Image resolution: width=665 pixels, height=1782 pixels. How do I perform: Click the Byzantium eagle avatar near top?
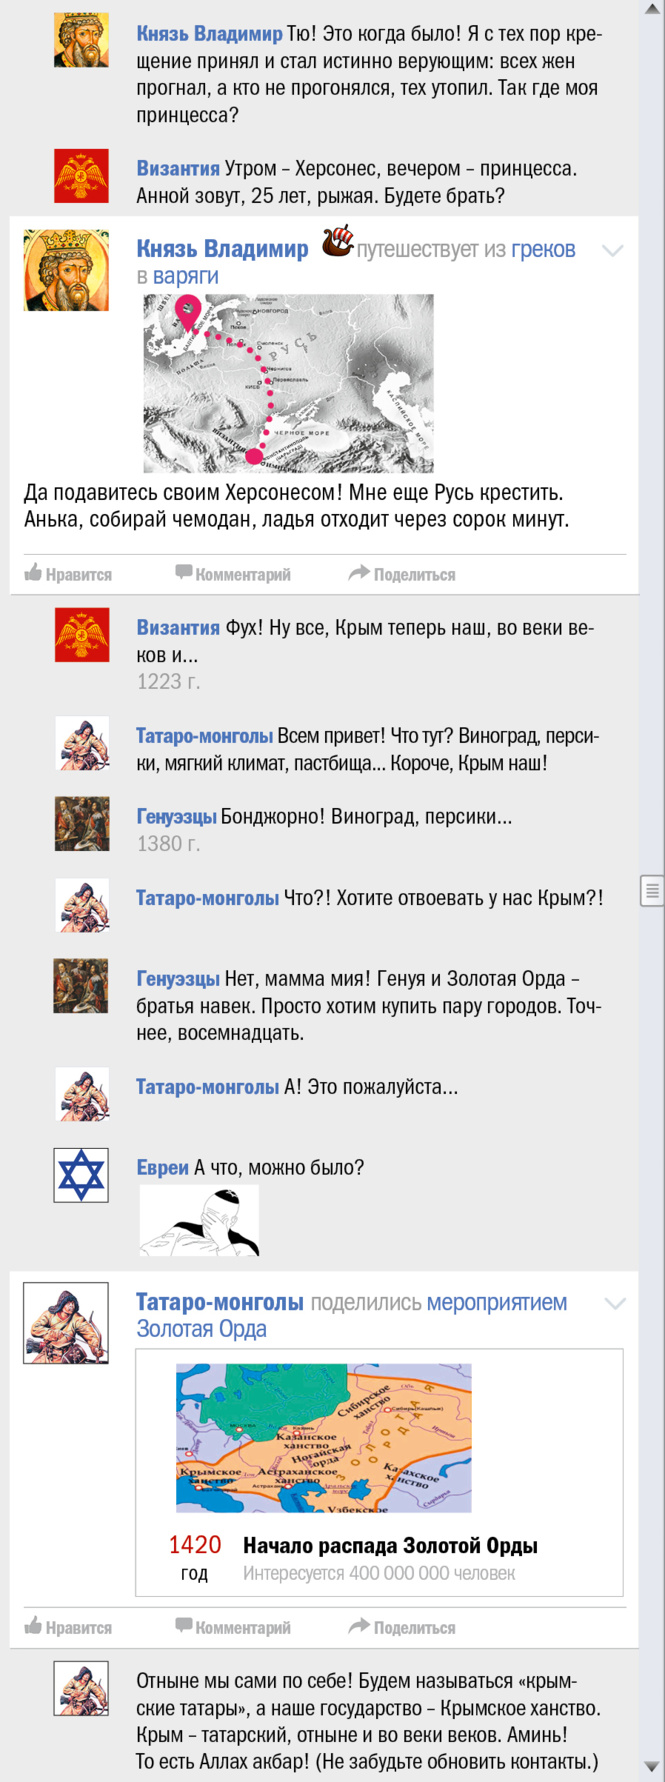81,176
